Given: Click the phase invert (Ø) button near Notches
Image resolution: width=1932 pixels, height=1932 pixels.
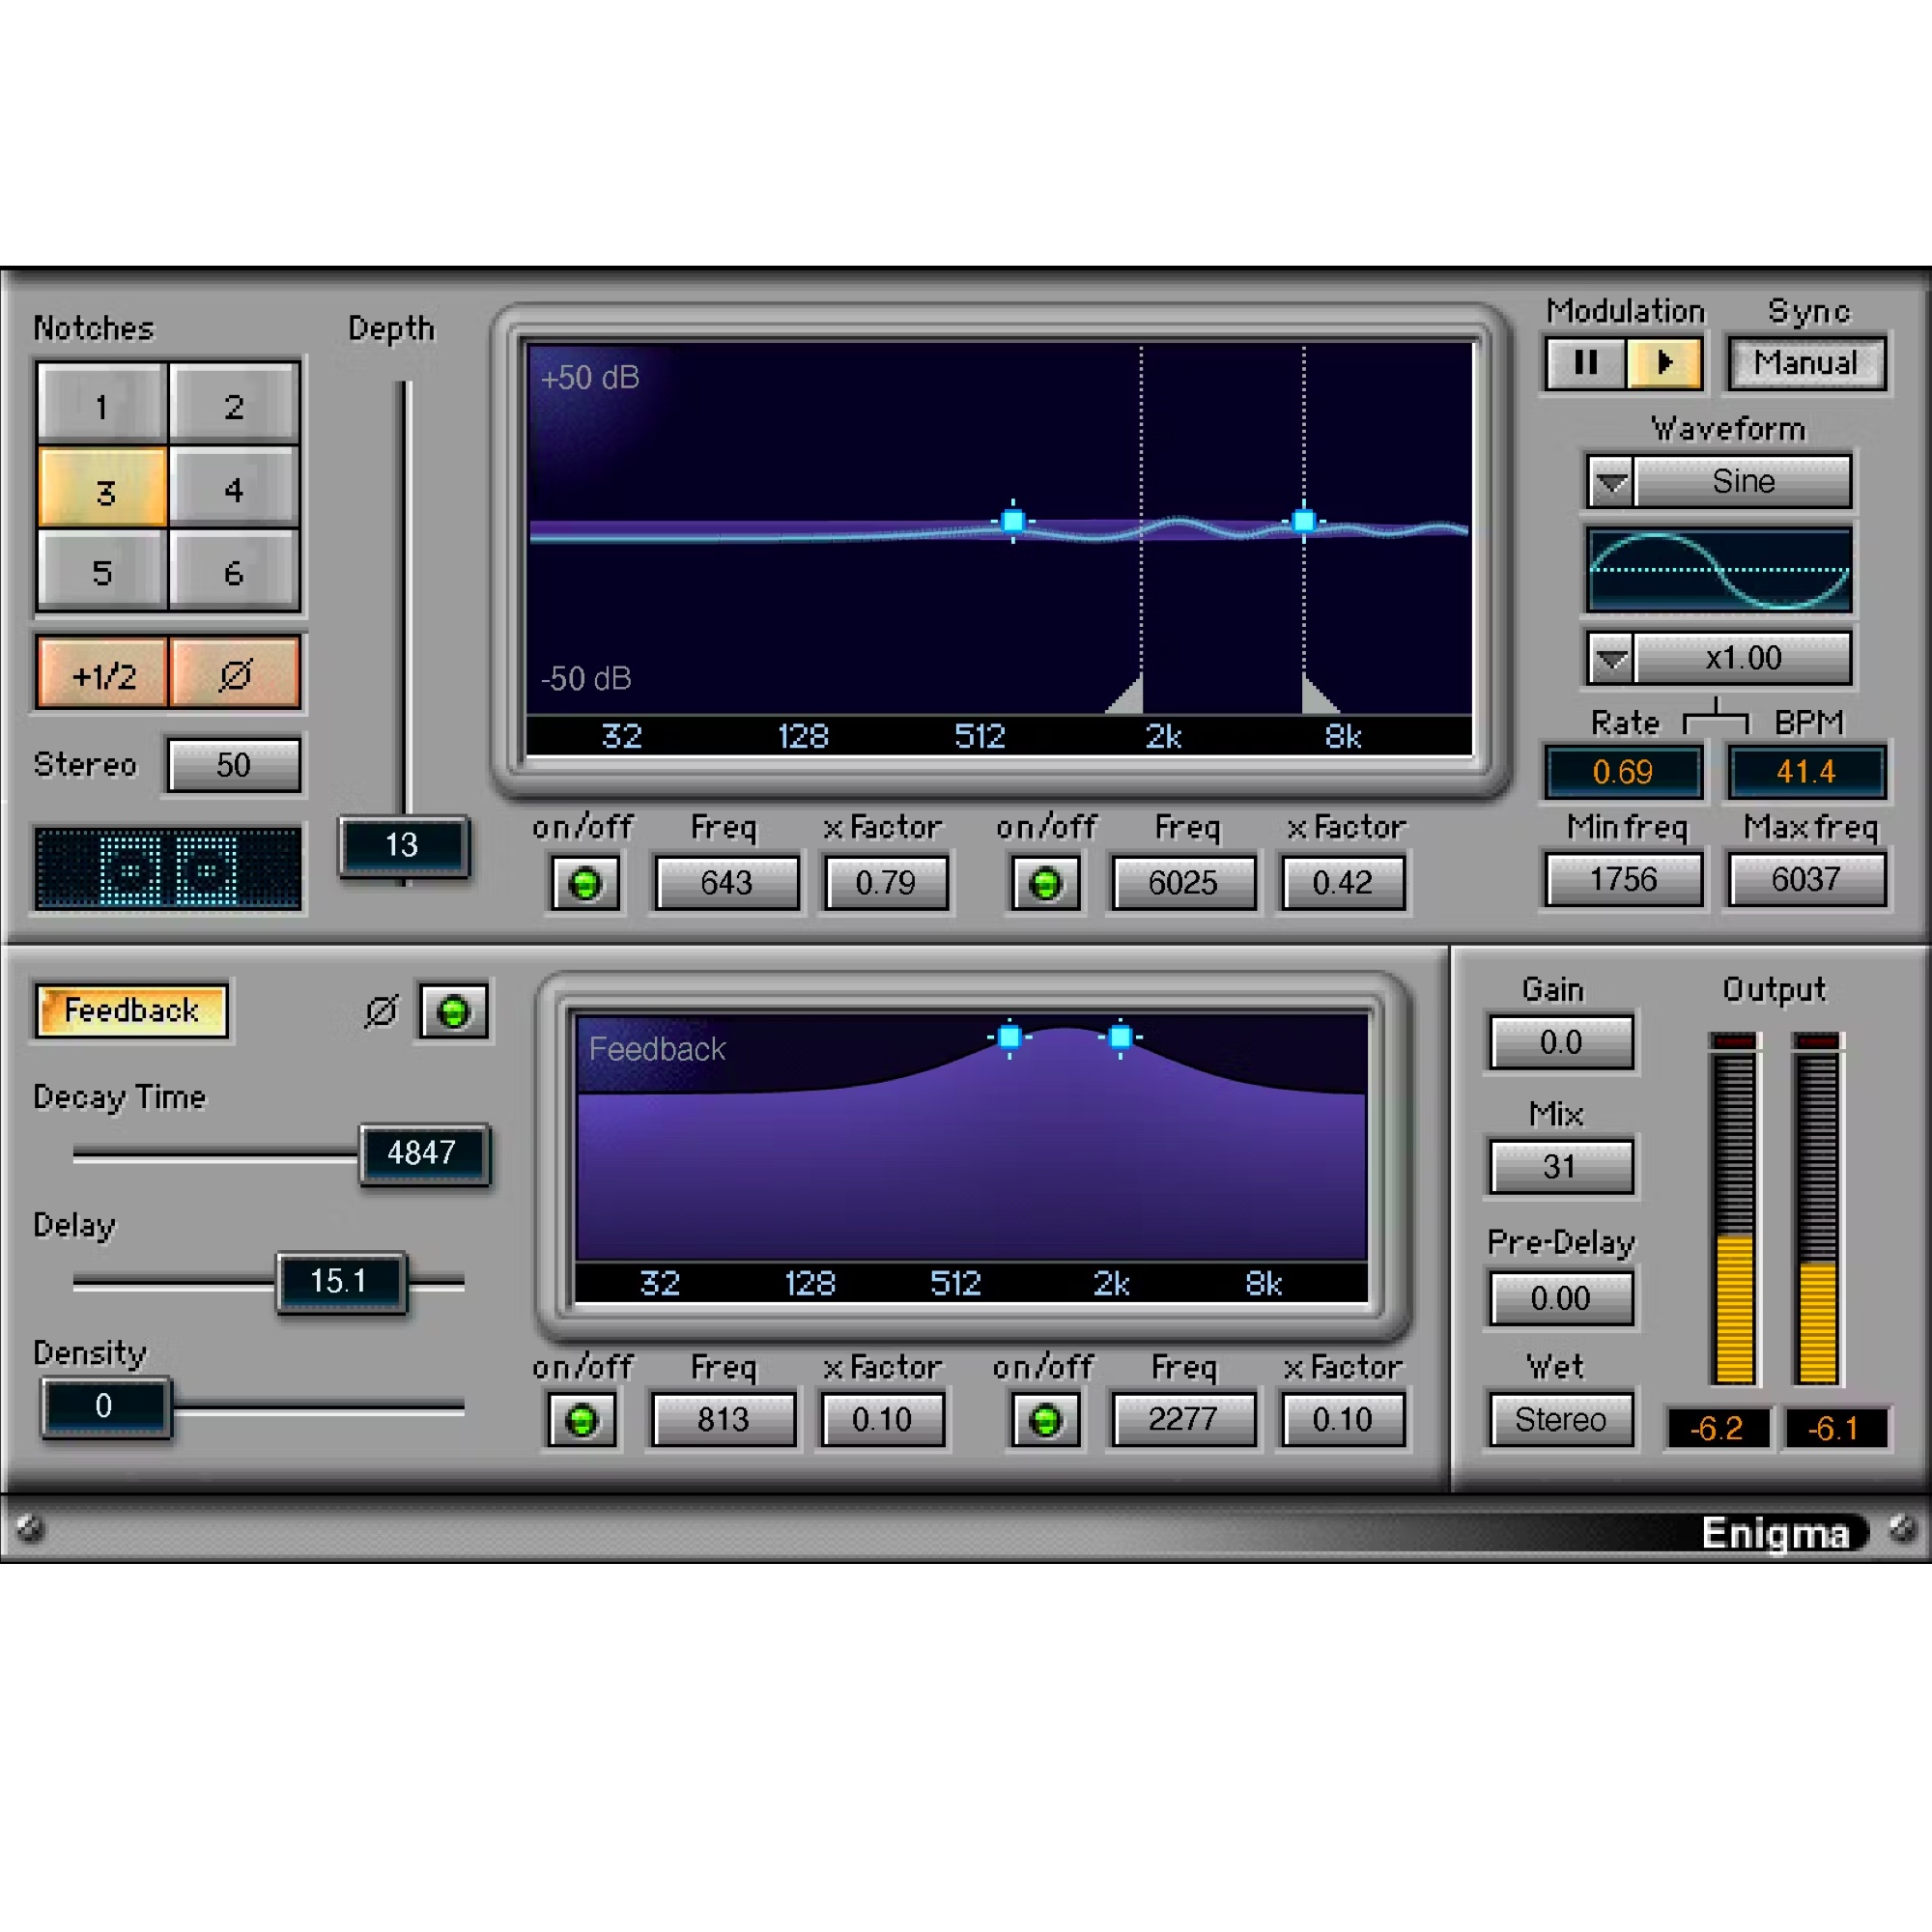Looking at the screenshot, I should click(x=236, y=673).
